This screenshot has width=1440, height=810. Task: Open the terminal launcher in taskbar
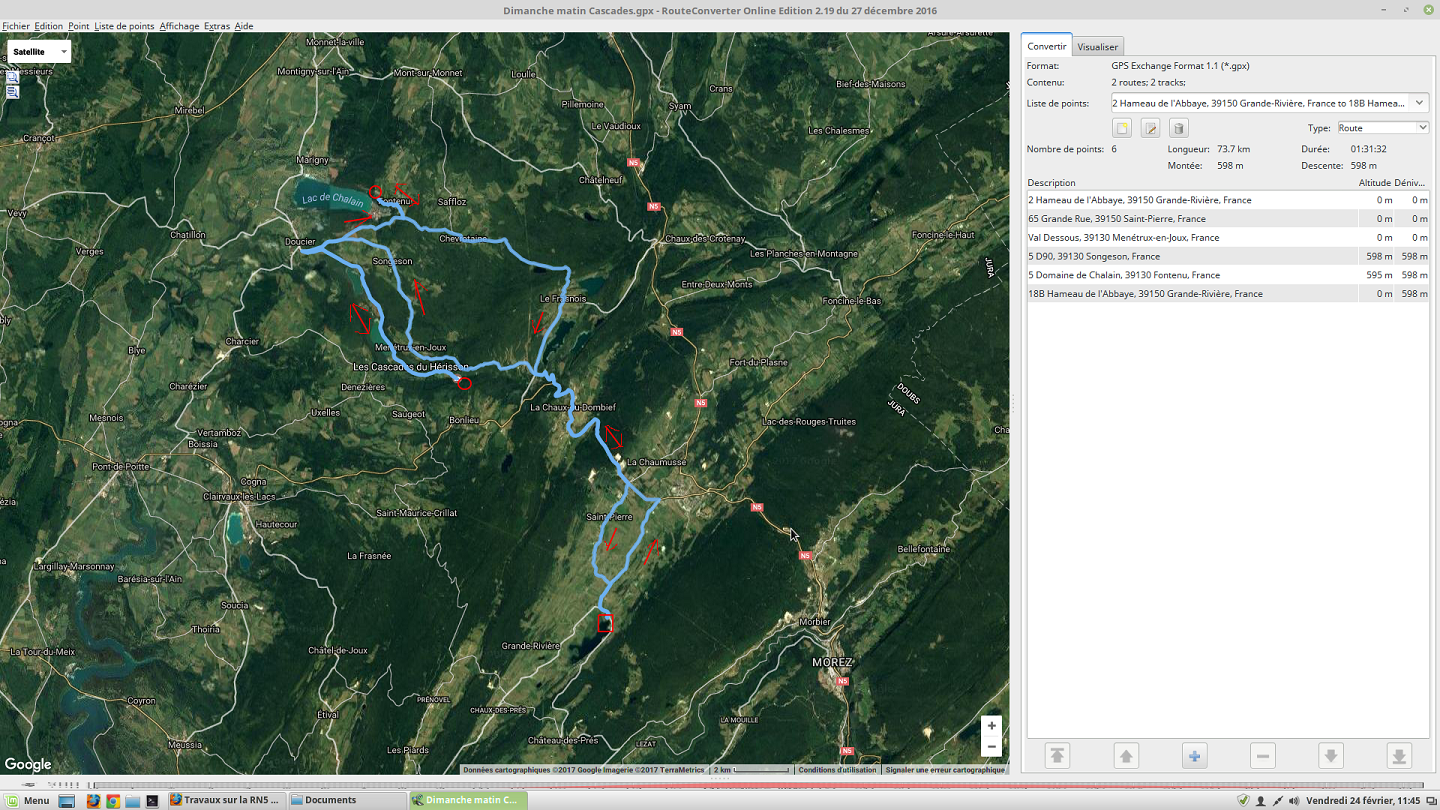click(152, 801)
